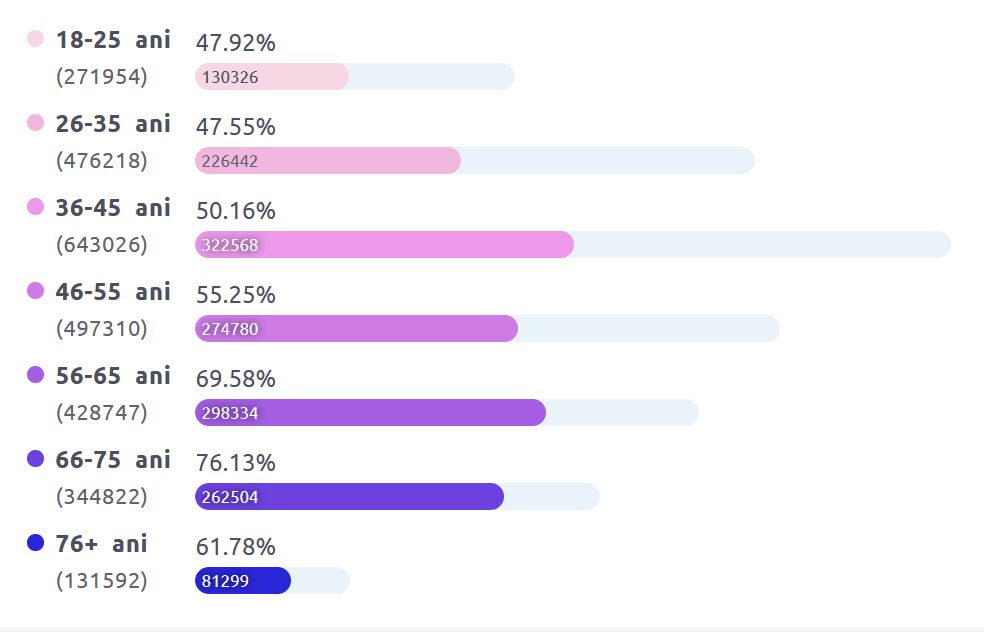This screenshot has height=632, width=984.
Task: Select the 76+ ani age group label
Action: [x=102, y=544]
